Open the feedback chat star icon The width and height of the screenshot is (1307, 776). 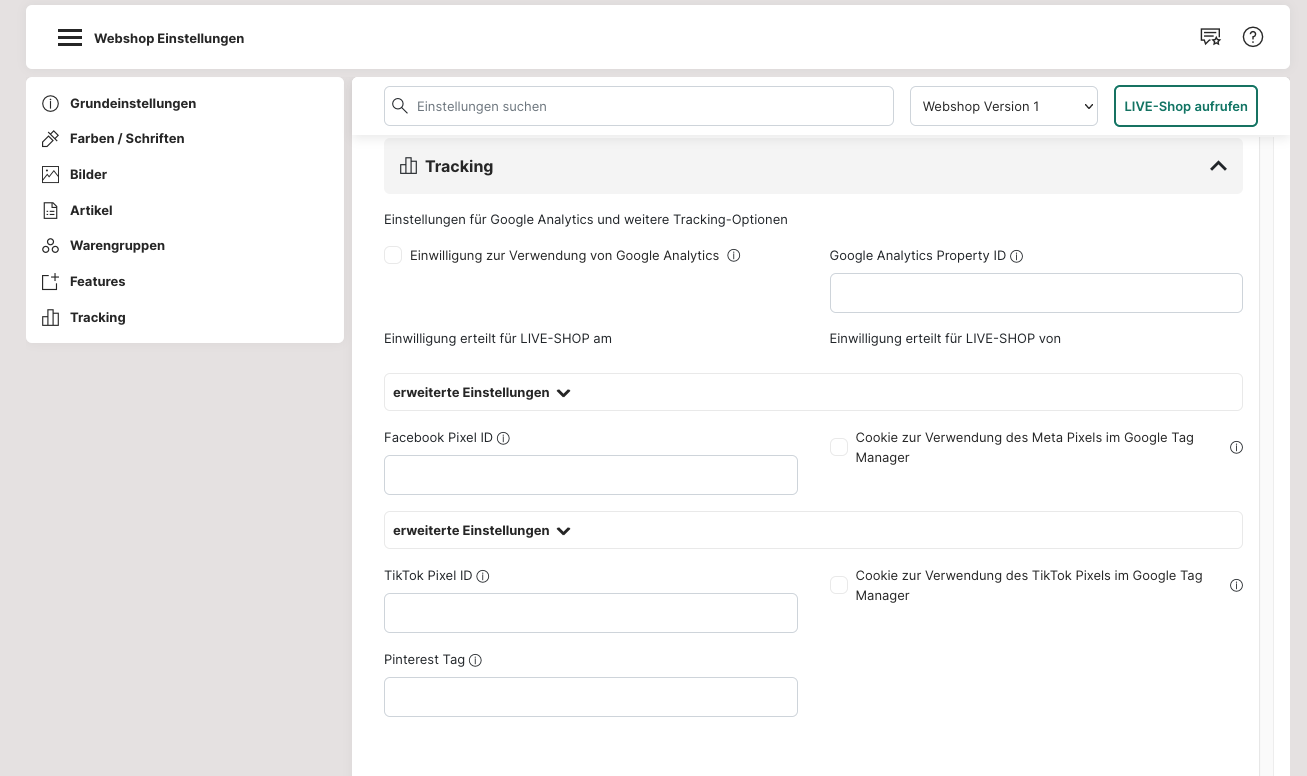tap(1210, 37)
